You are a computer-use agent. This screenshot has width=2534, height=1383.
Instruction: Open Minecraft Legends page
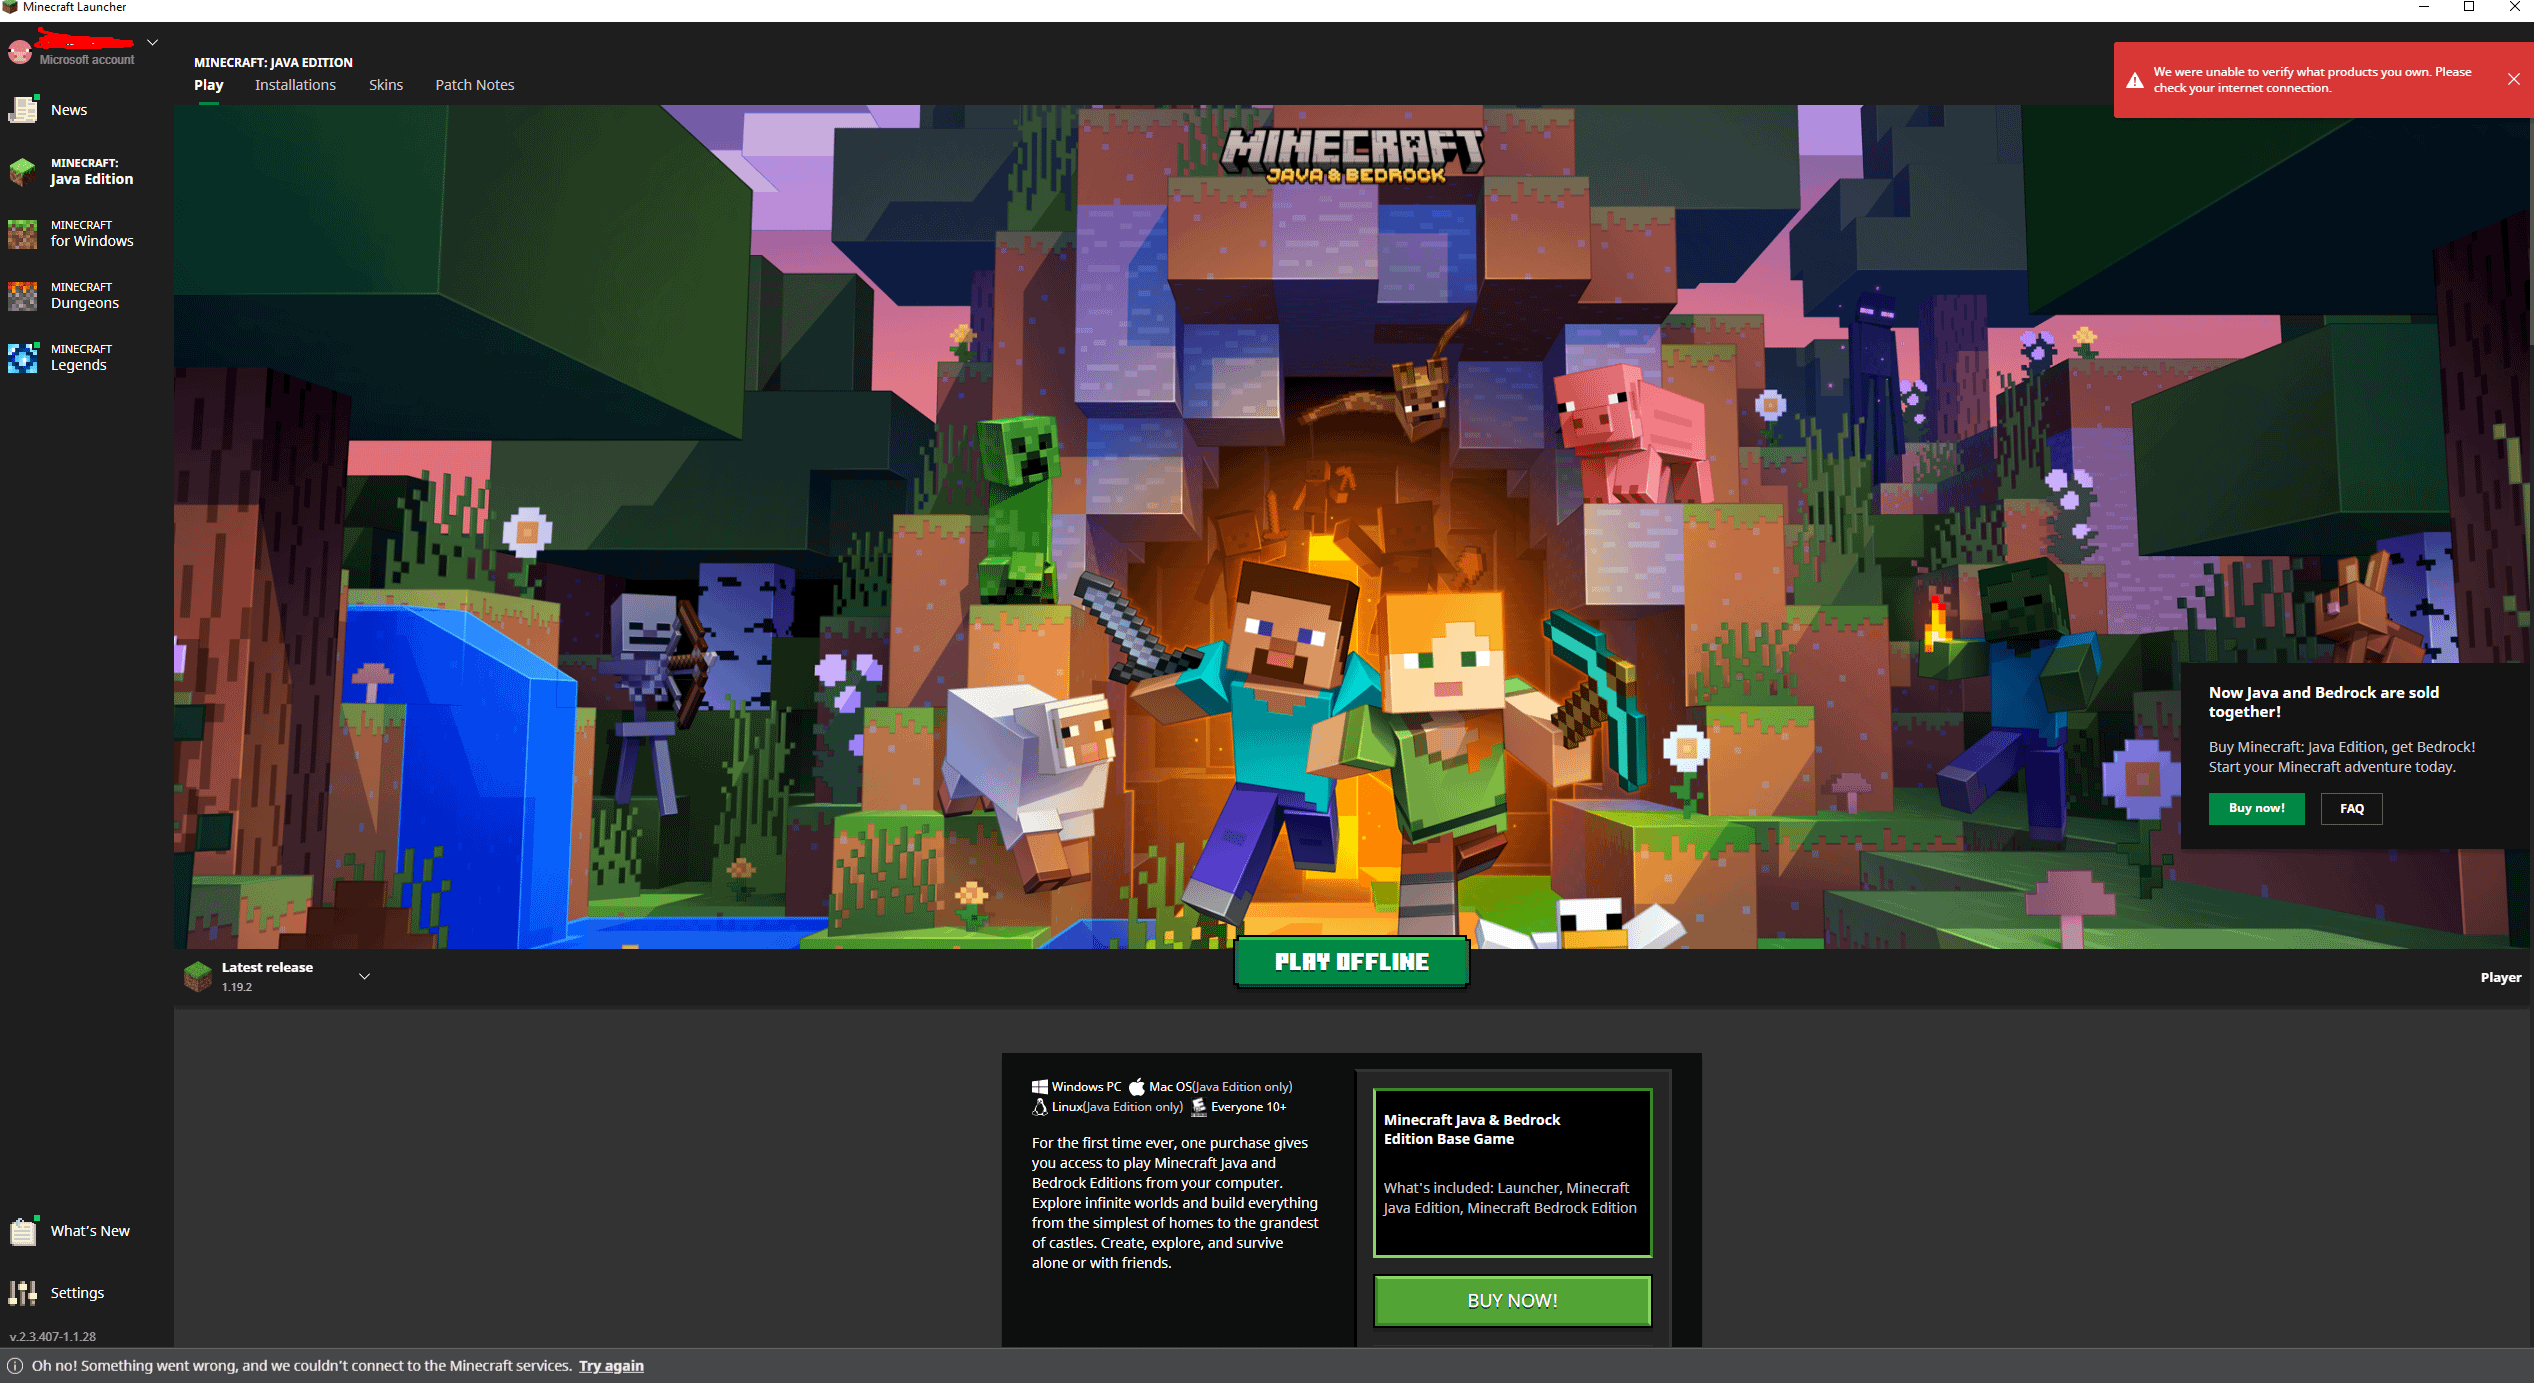coord(80,357)
